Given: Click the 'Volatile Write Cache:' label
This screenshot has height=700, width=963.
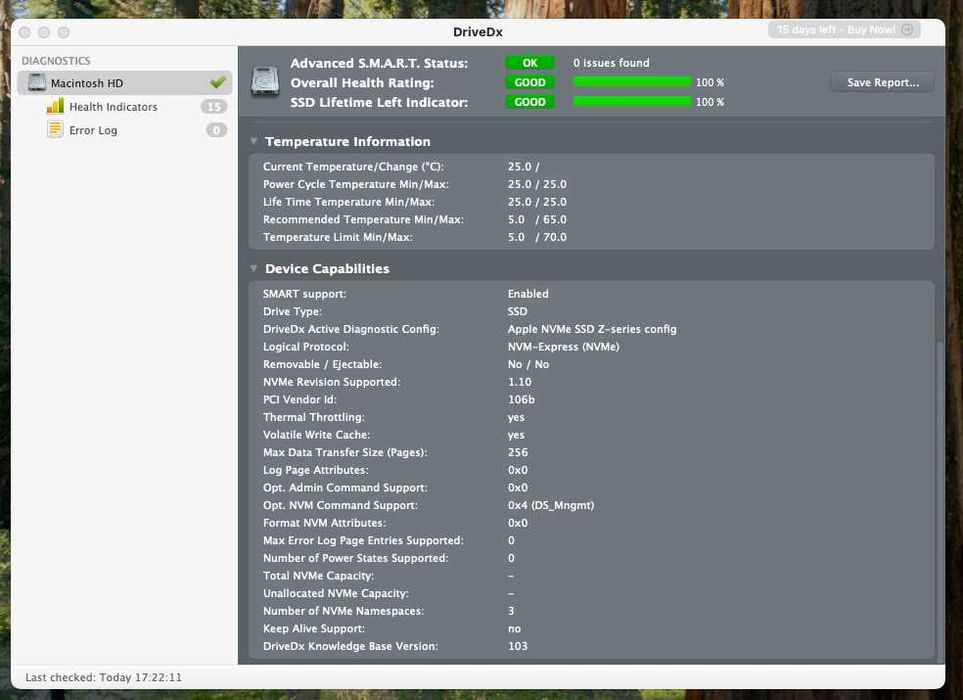Looking at the screenshot, I should pyautogui.click(x=317, y=435).
